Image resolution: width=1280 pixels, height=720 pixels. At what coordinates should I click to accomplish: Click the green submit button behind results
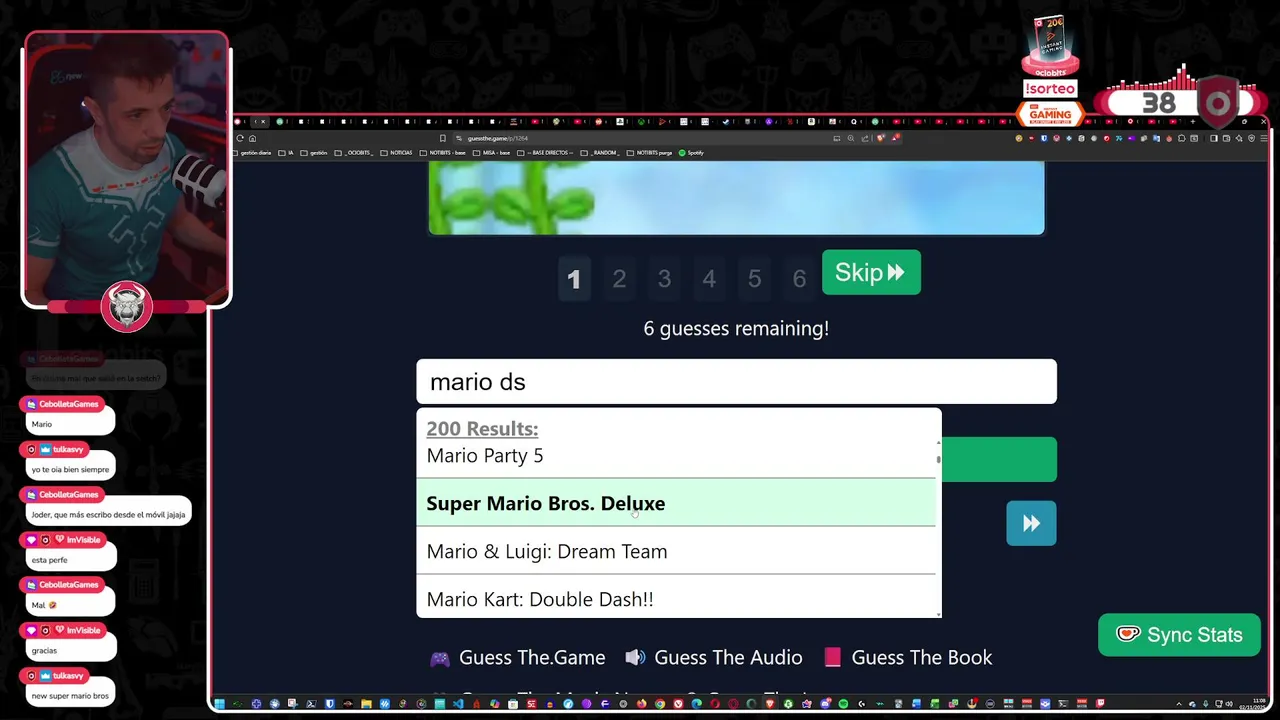(x=998, y=460)
